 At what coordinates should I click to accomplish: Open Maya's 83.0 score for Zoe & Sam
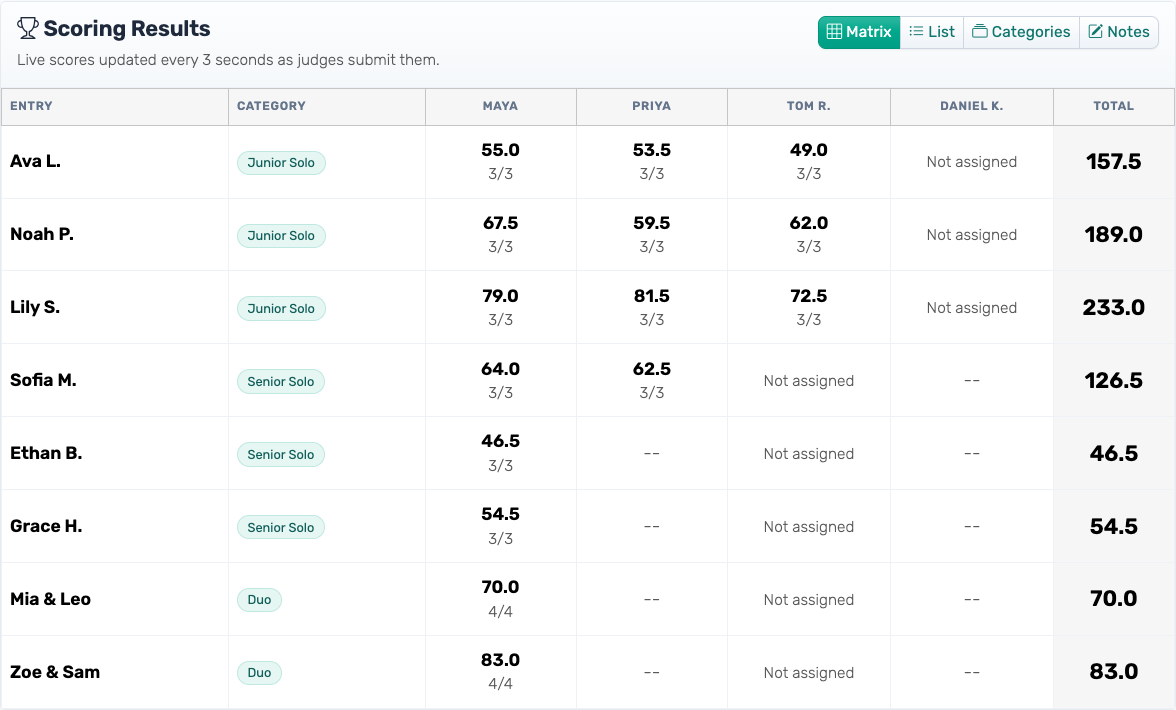pyautogui.click(x=500, y=660)
